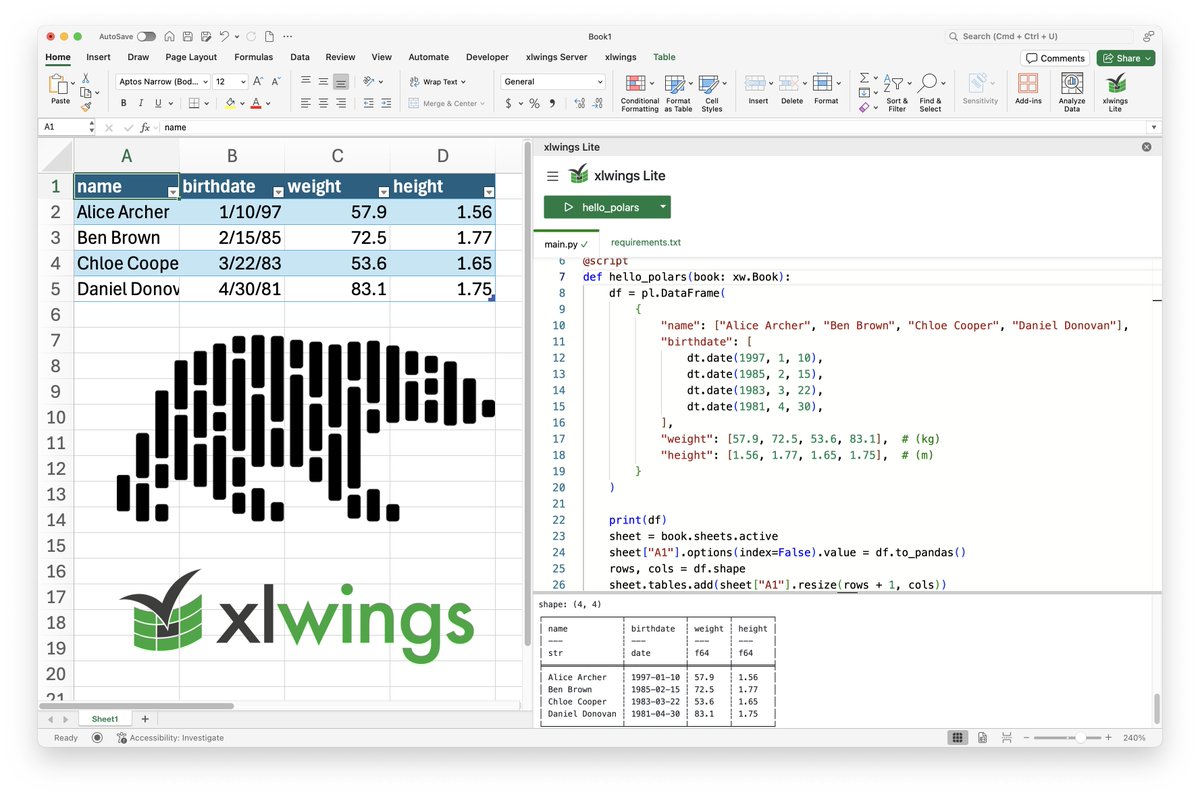Open the font dropdown showing Aptos Narrow
The image size is (1200, 797).
tap(160, 81)
